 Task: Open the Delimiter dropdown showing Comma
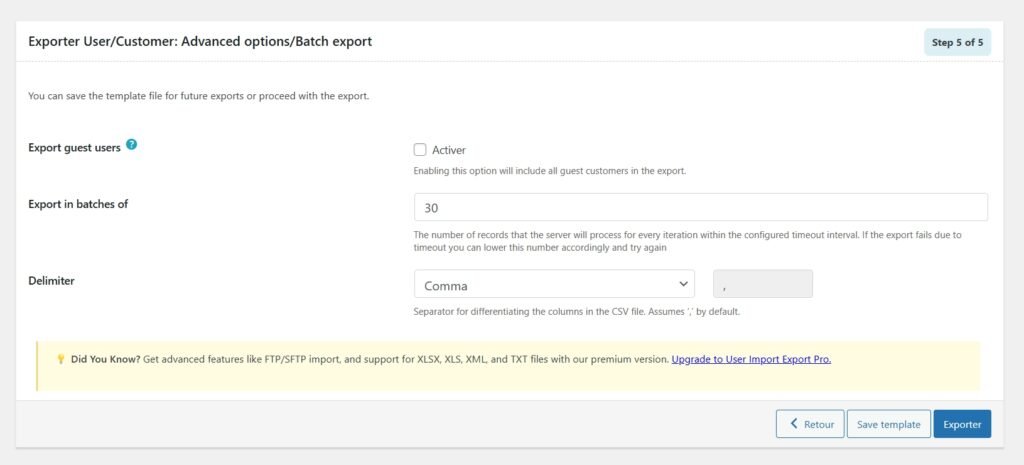tap(553, 284)
